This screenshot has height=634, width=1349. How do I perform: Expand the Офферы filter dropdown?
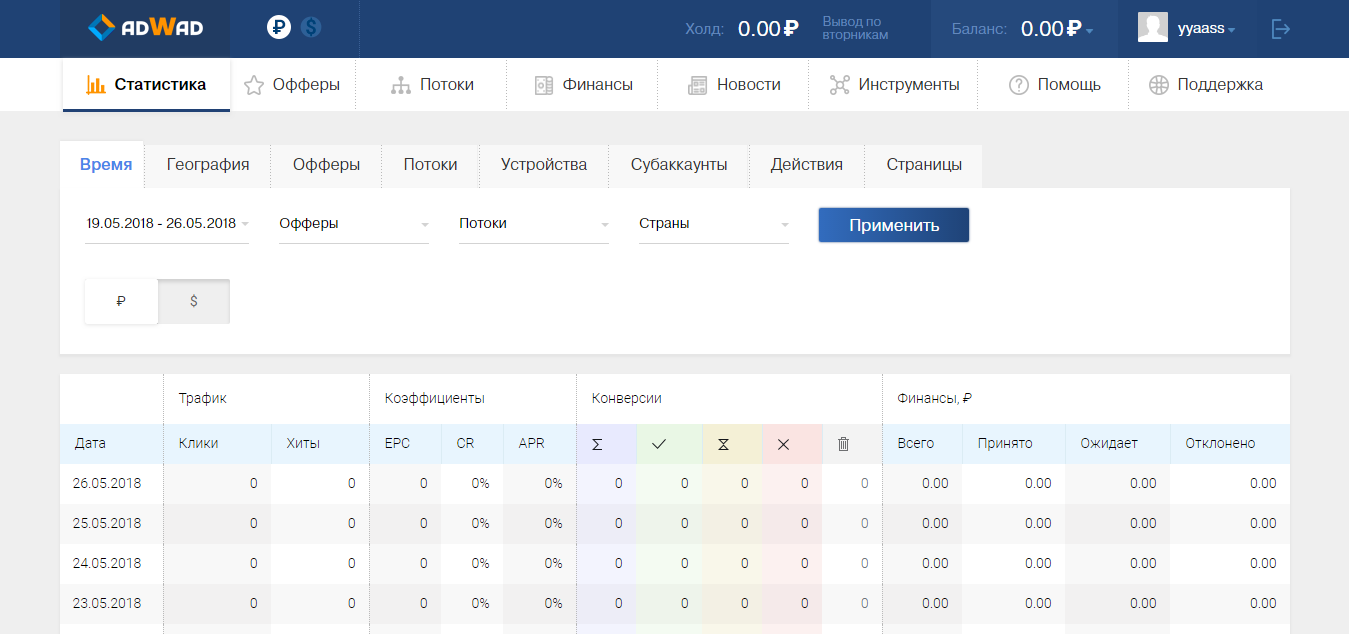coord(354,224)
